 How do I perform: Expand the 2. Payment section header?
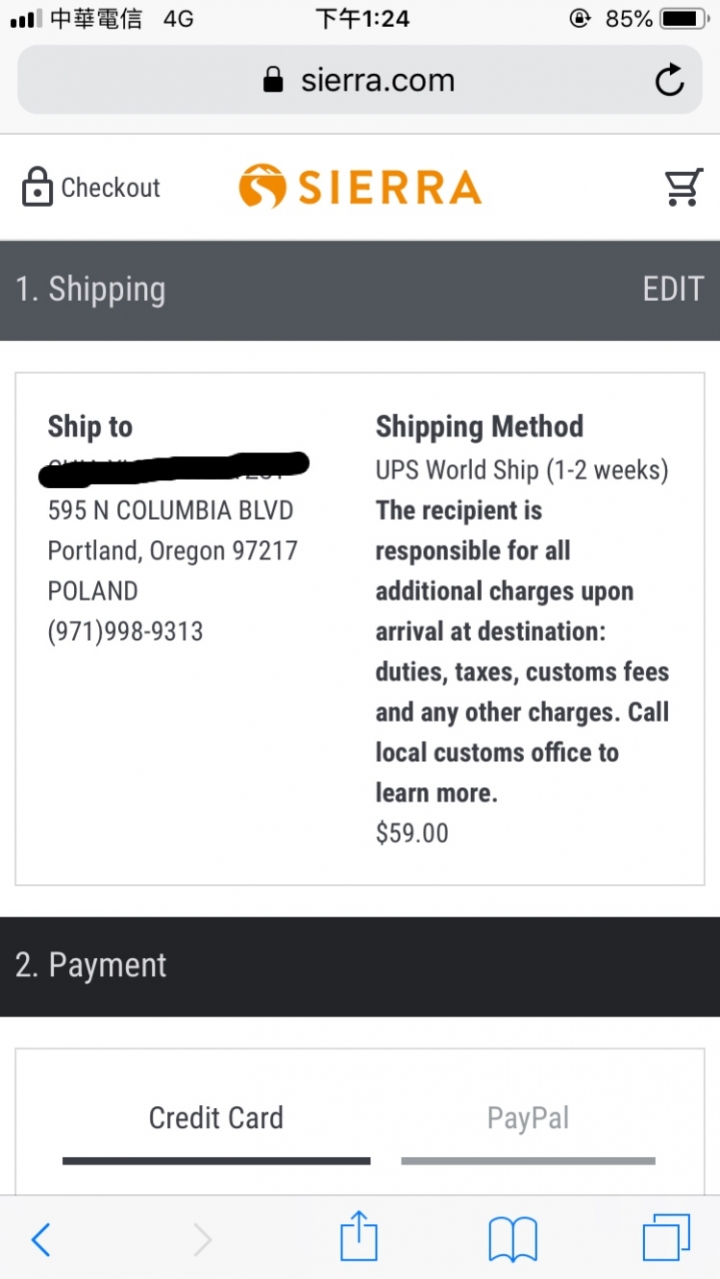pos(360,966)
